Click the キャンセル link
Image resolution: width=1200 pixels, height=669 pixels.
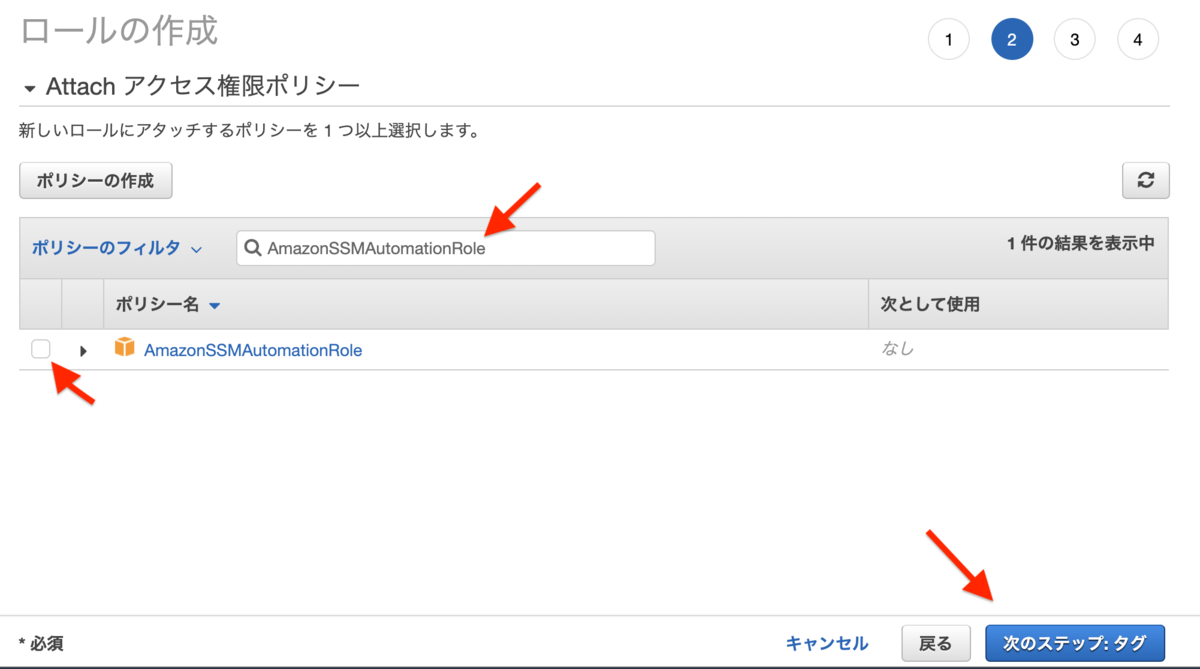point(827,643)
